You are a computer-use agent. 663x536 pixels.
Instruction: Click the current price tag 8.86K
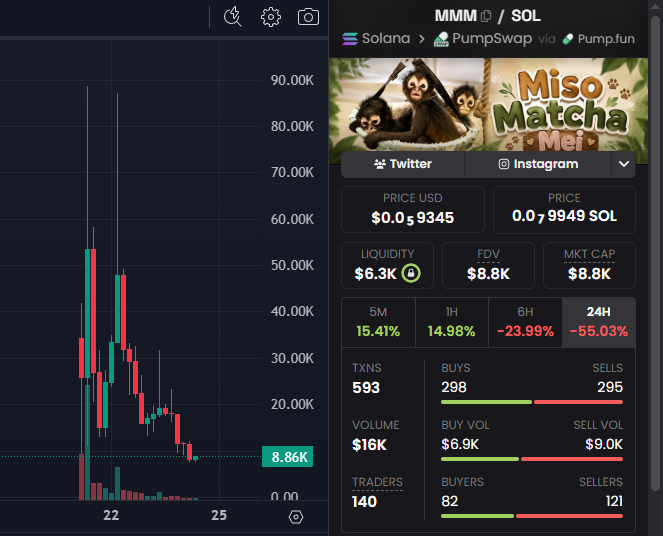(x=288, y=457)
